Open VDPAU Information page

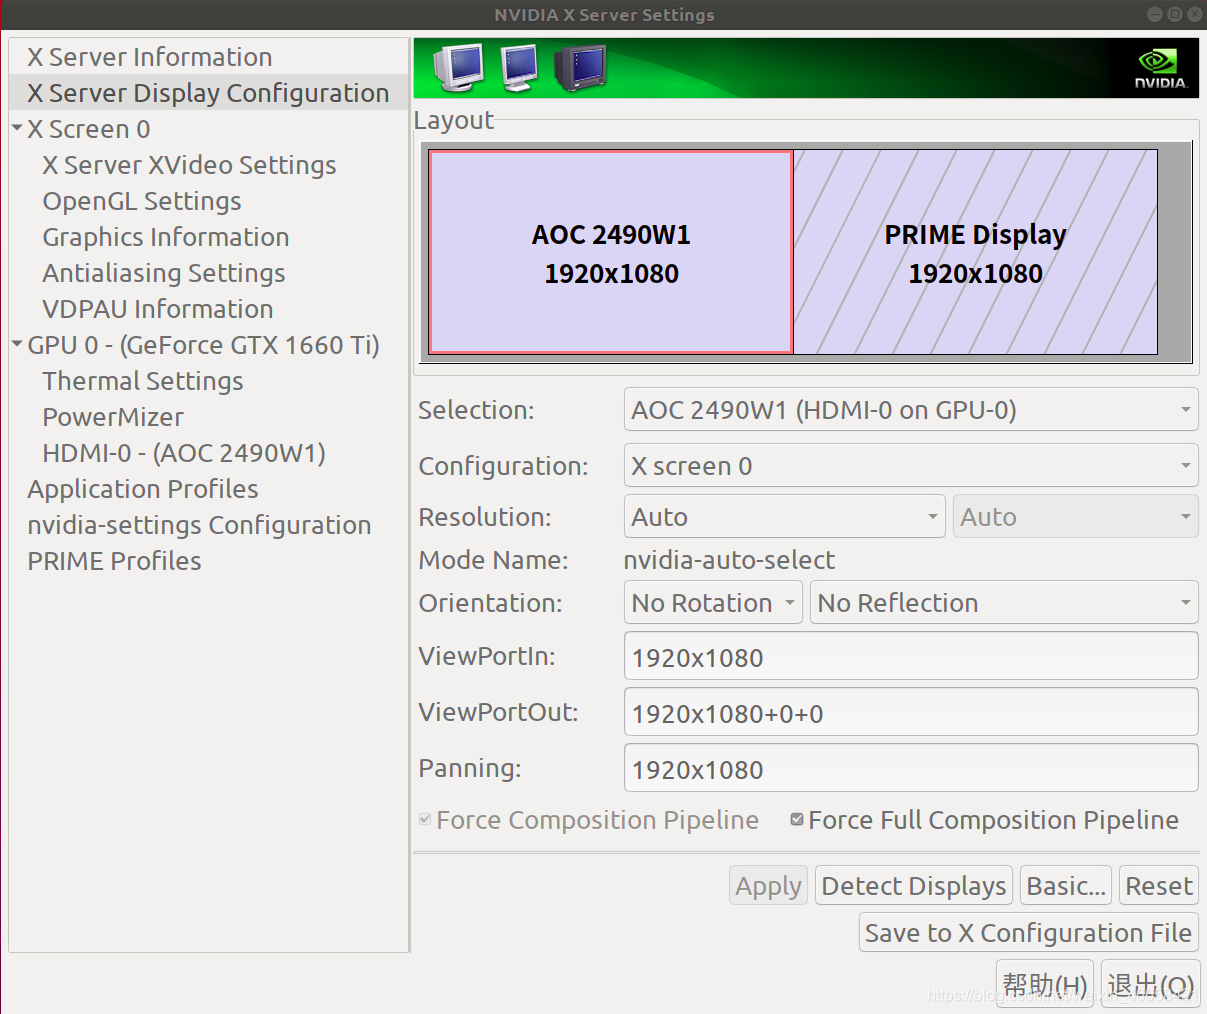158,309
